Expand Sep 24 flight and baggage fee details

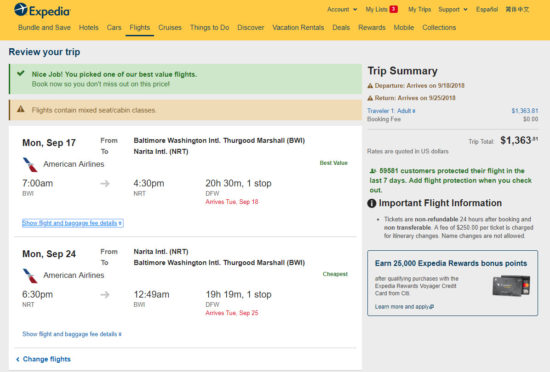tap(72, 334)
